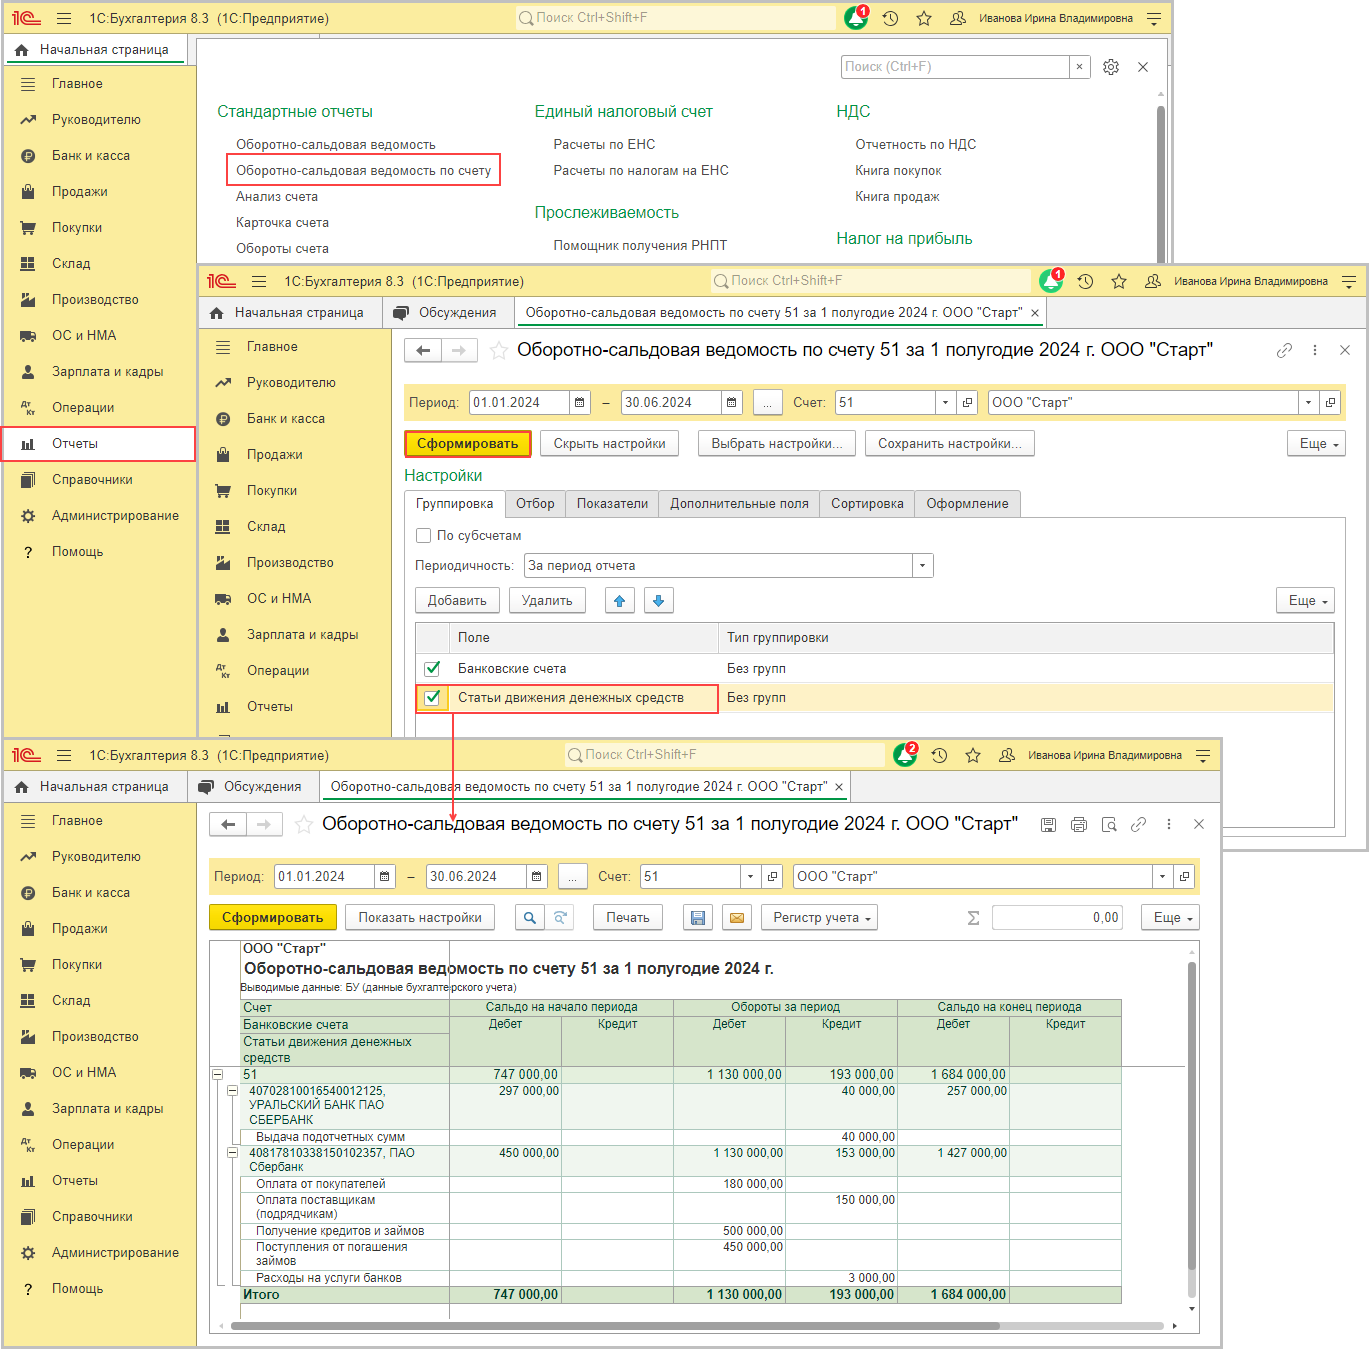This screenshot has width=1369, height=1349.
Task: Open Отчеты section in top window sidebar
Action: (75, 444)
